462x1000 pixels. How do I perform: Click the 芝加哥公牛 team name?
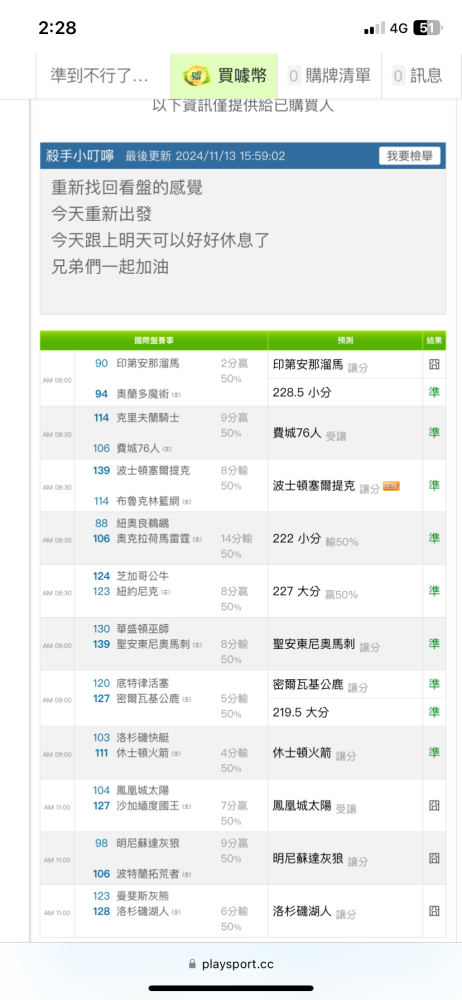click(143, 576)
